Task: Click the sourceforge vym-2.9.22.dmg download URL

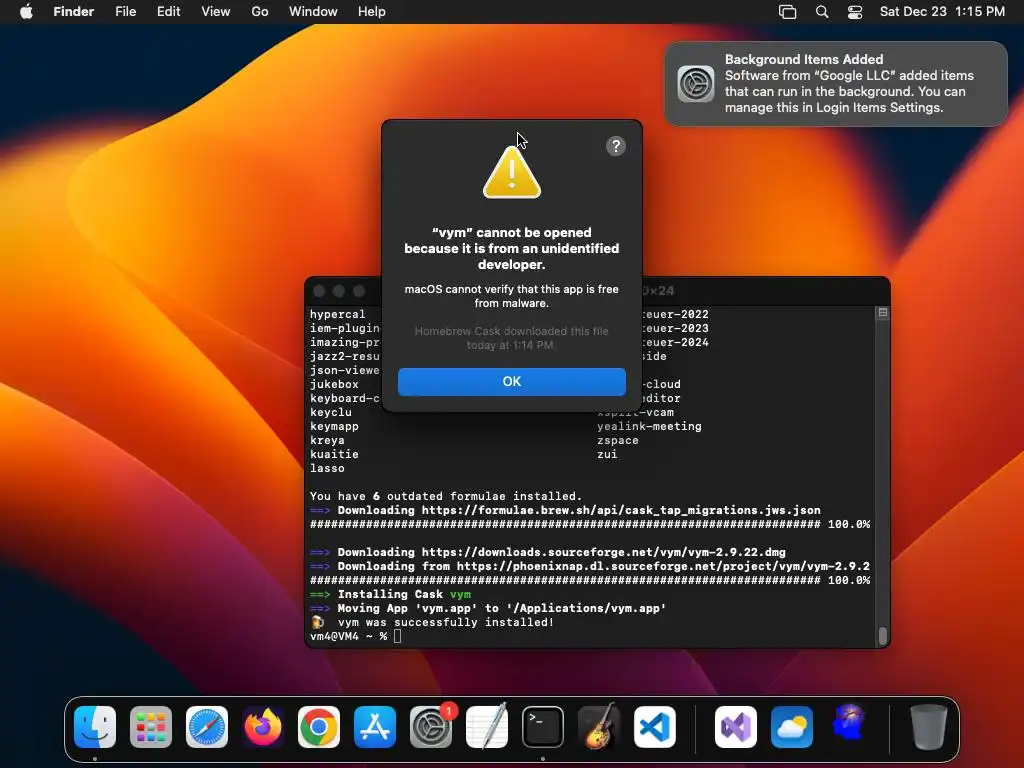Action: (x=603, y=552)
